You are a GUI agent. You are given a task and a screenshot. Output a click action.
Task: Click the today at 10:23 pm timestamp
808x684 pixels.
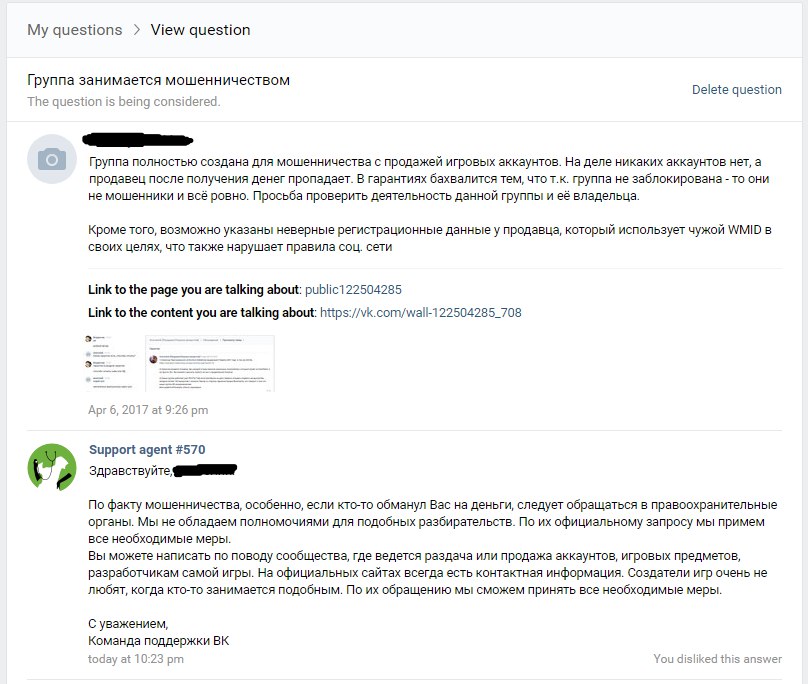coord(136,659)
